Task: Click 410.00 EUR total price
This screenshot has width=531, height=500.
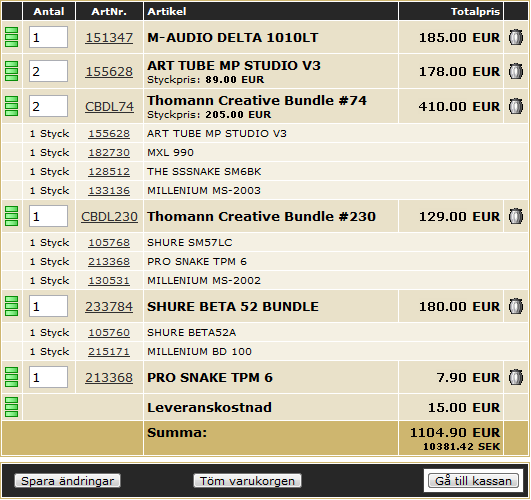Action: (460, 106)
